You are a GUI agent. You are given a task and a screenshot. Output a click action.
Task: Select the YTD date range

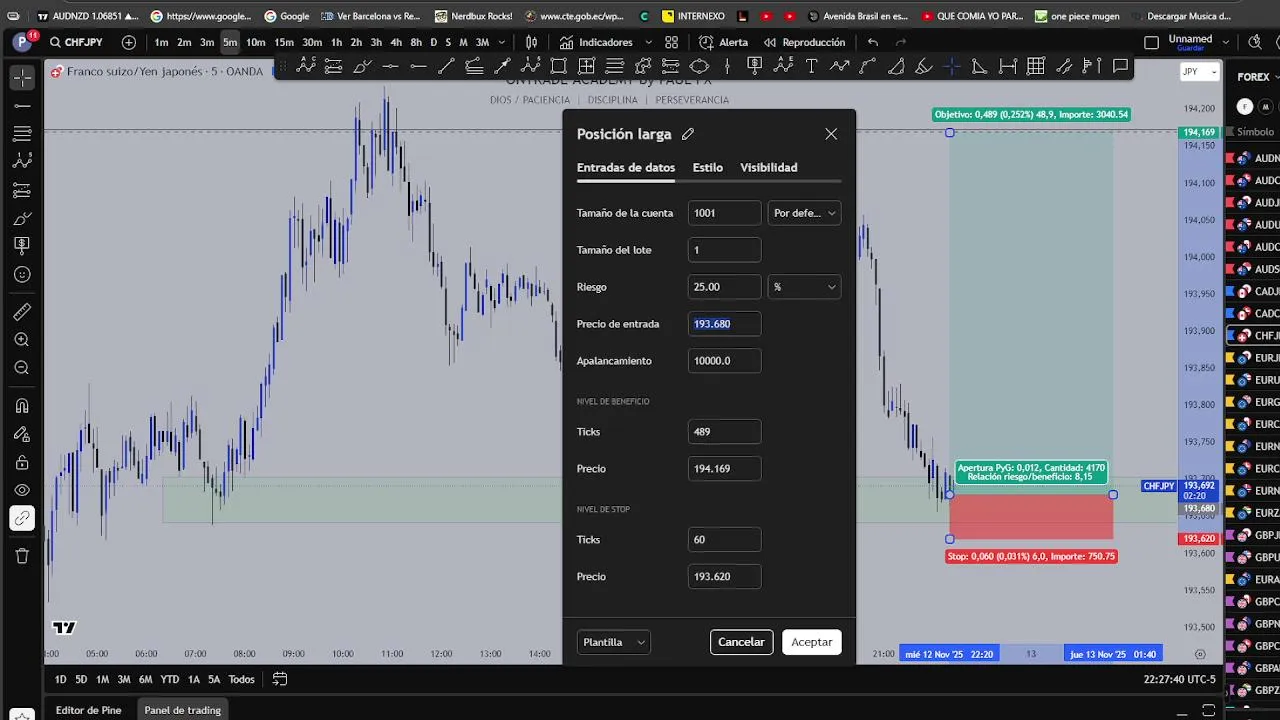point(170,679)
